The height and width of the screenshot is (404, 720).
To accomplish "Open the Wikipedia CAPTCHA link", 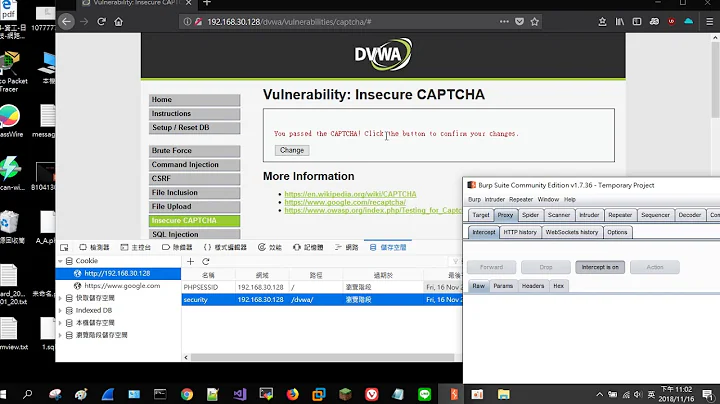I will (x=350, y=194).
